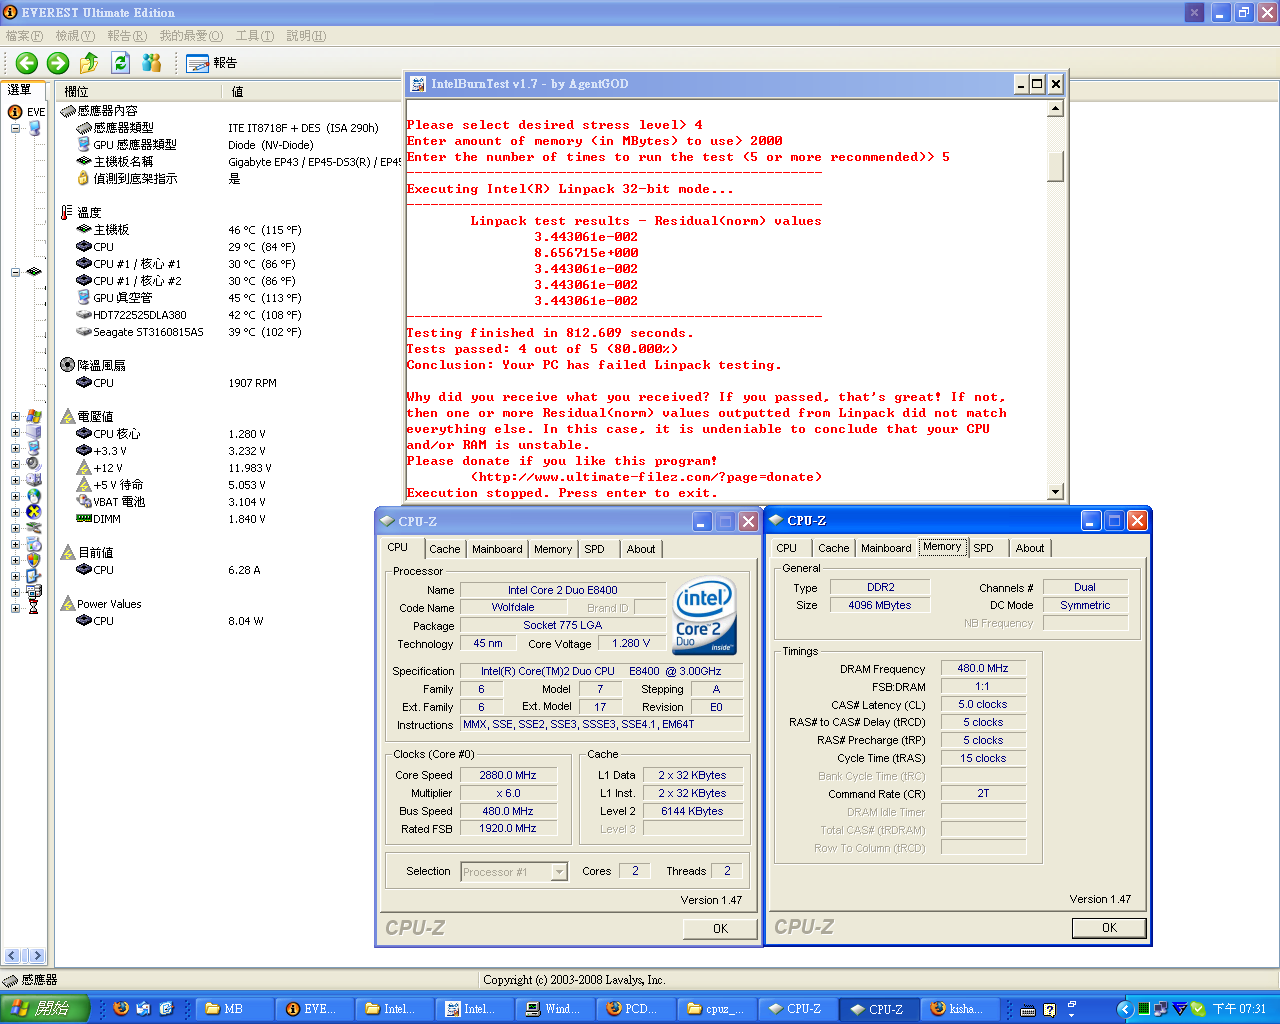This screenshot has width=1280, height=1024.
Task: Click the green Back arrow in EVEREST toolbar
Action: click(27, 63)
